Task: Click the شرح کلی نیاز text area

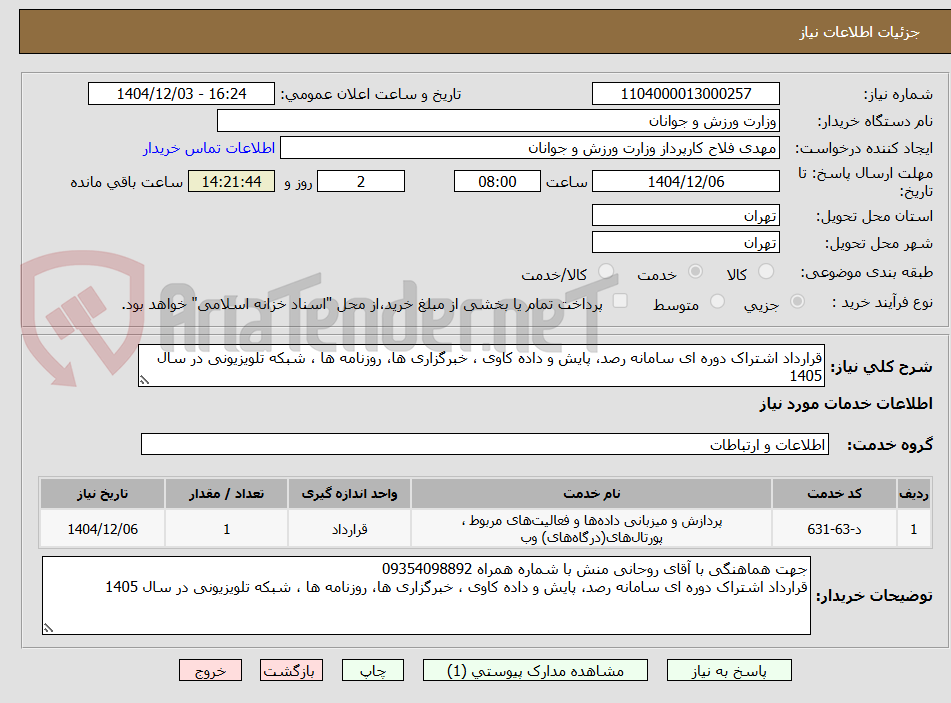Action: pyautogui.click(x=482, y=366)
